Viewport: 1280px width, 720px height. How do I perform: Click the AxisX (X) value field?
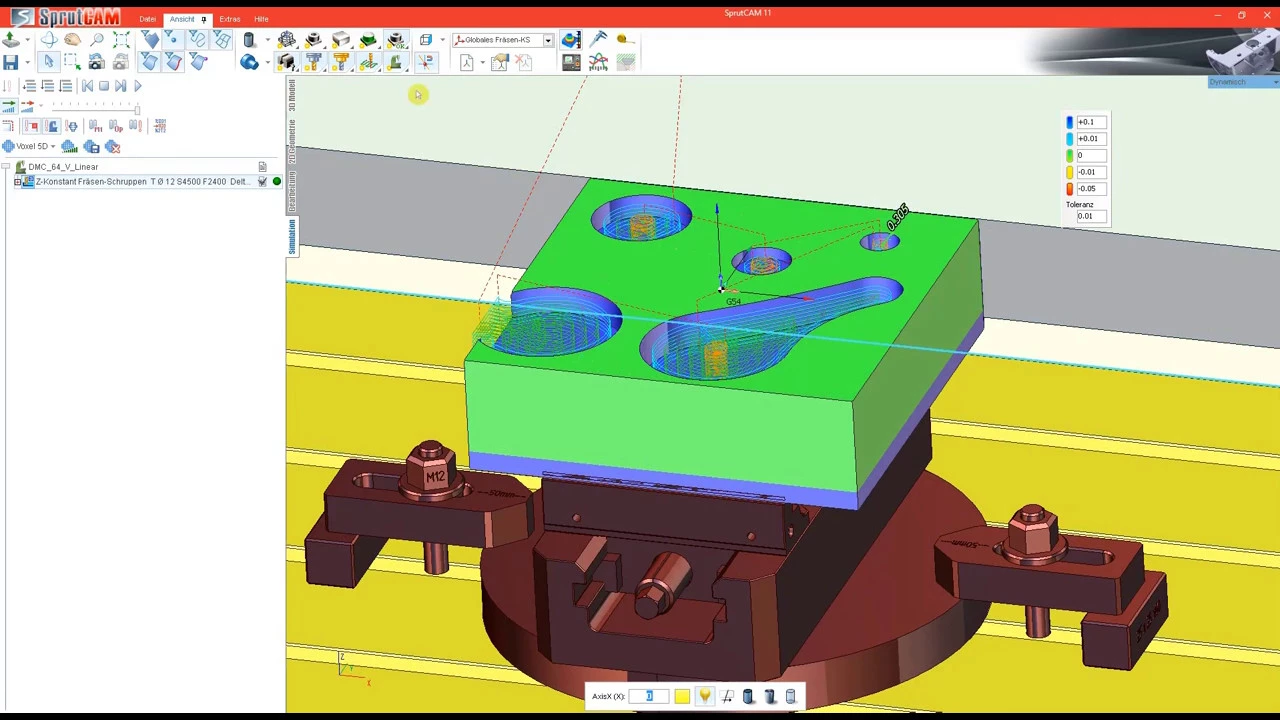pos(649,696)
